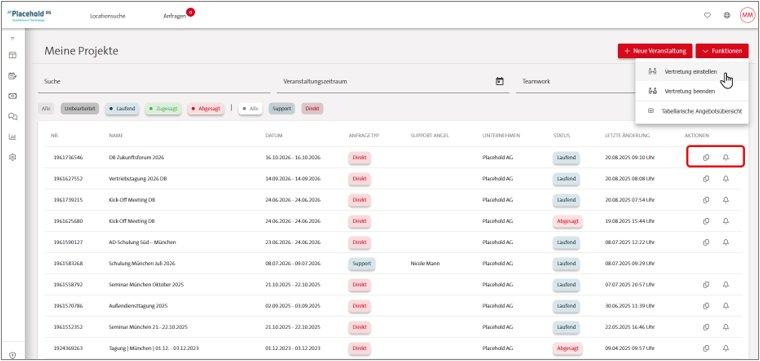Click project number 3961590127
This screenshot has width=760, height=361.
tap(67, 242)
